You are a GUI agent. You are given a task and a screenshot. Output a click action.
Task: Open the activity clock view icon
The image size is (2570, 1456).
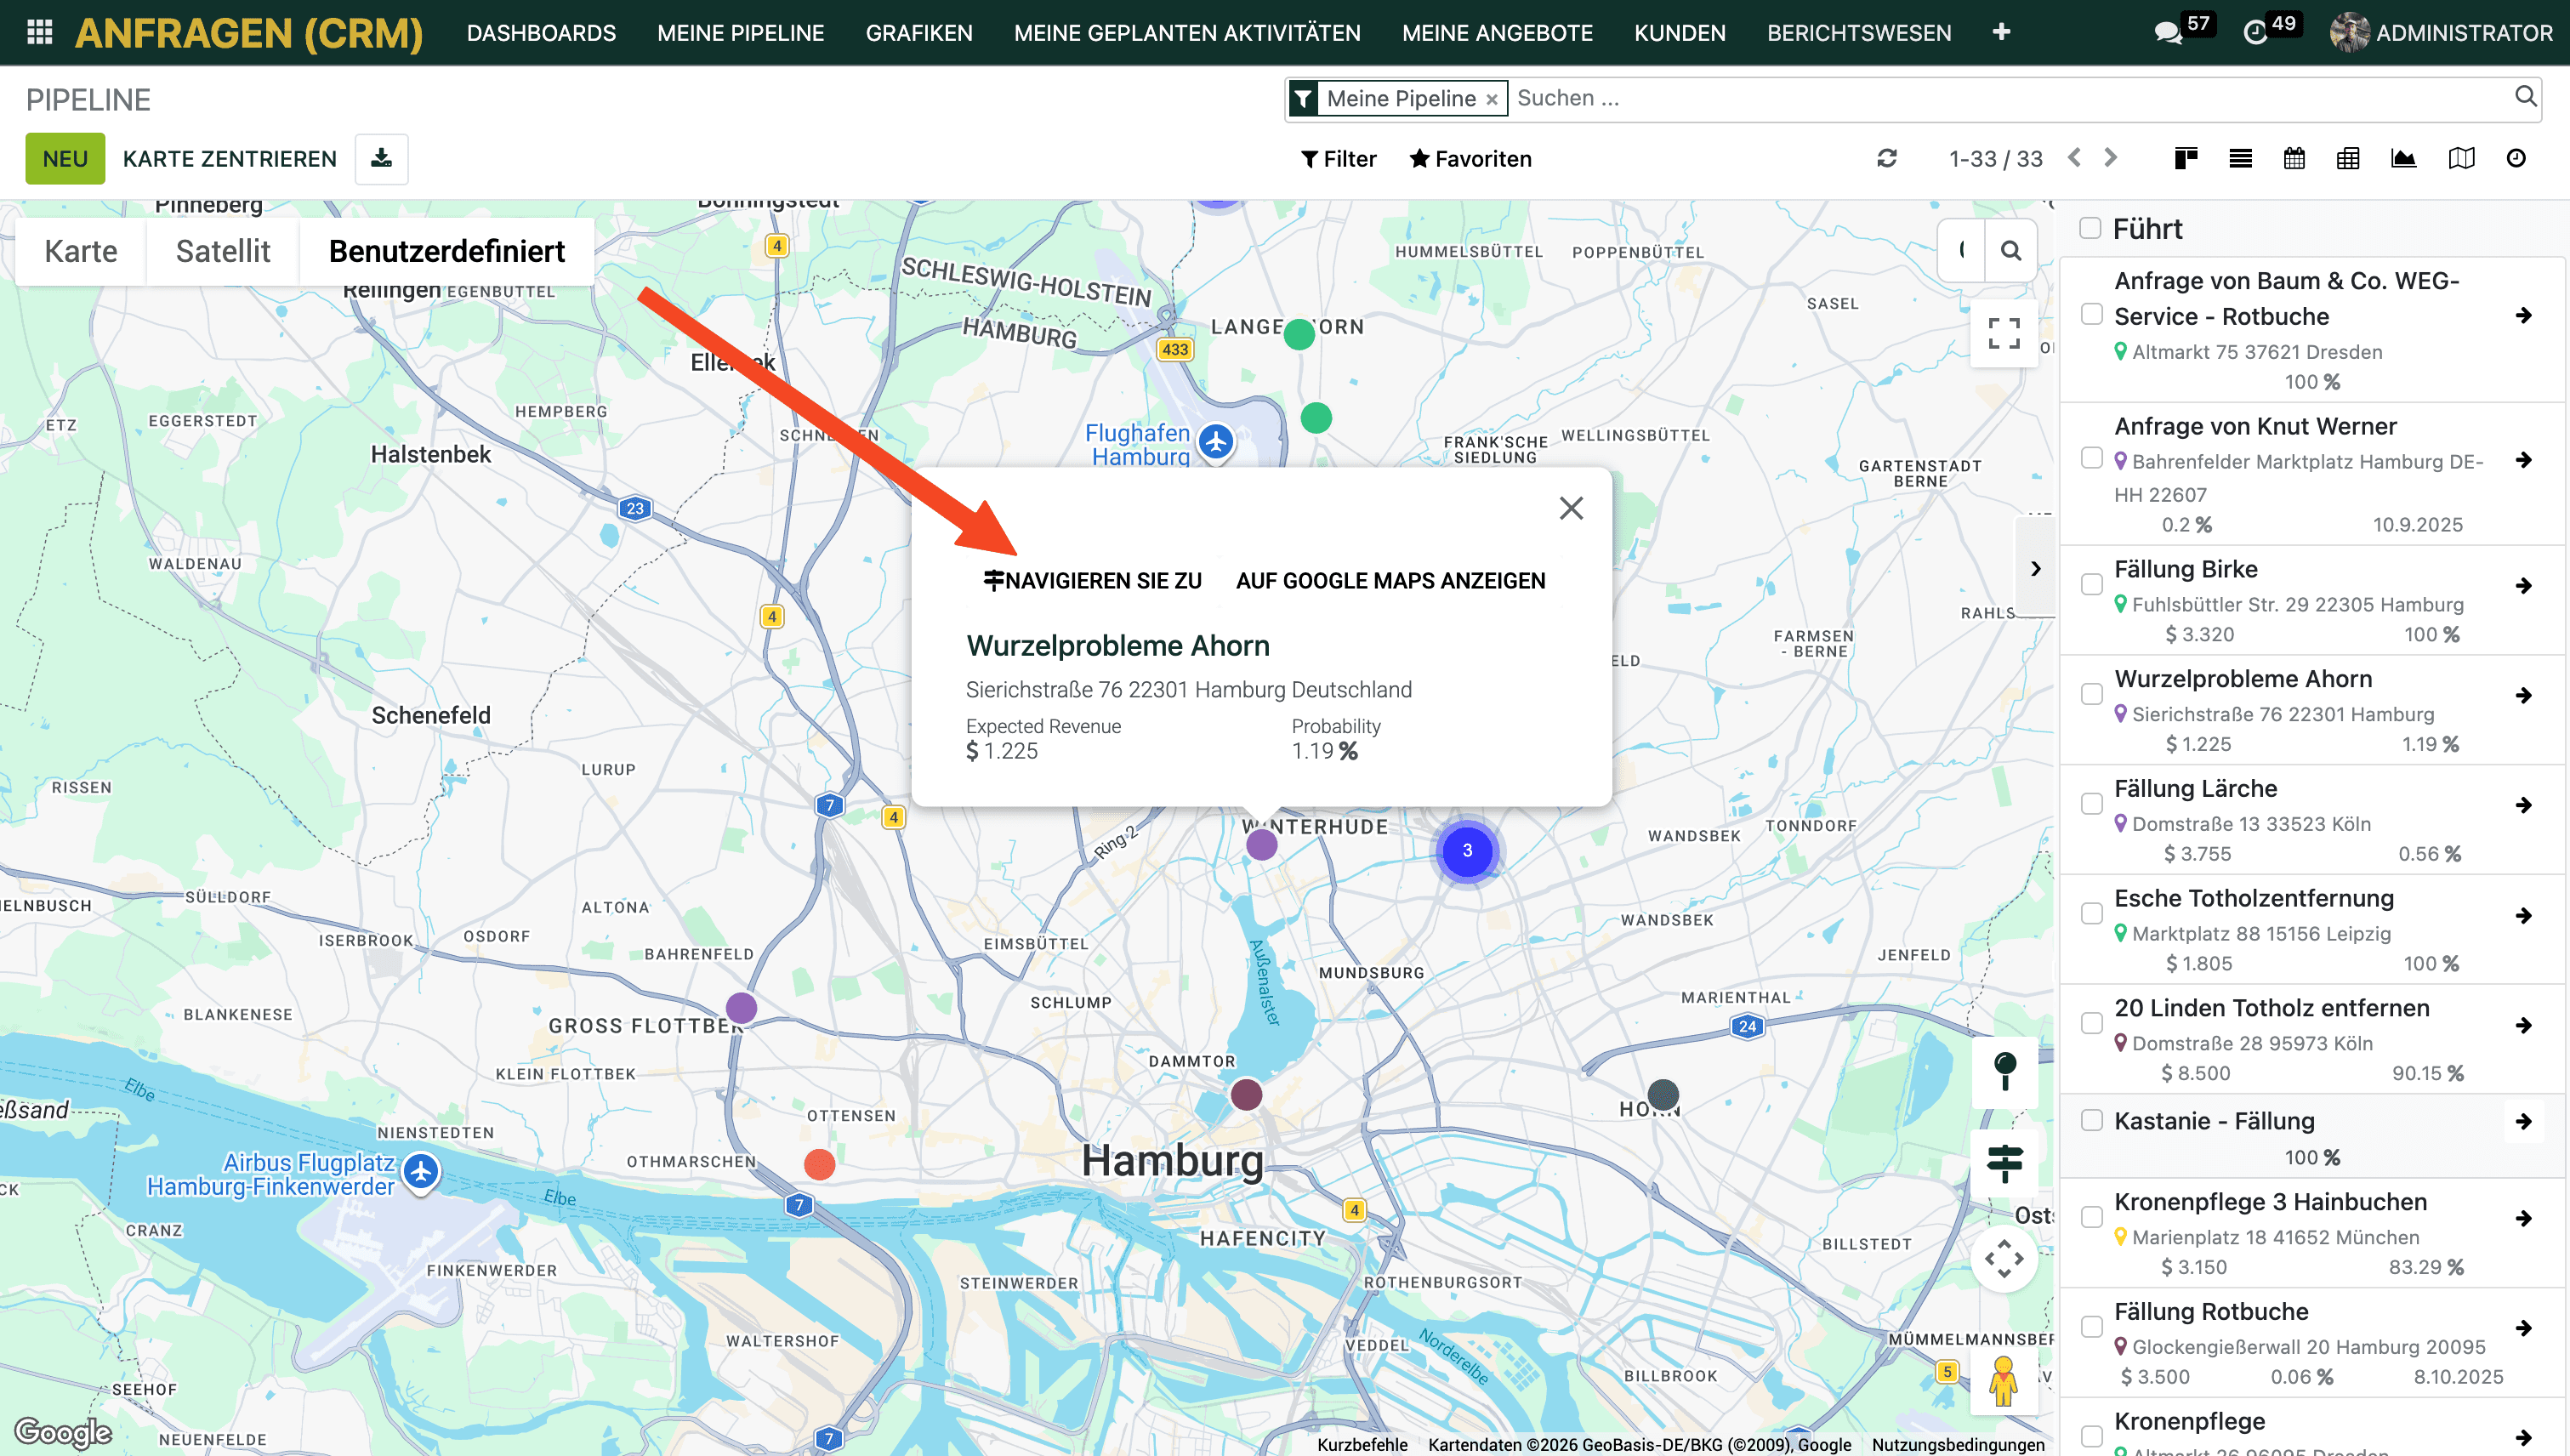[x=2516, y=158]
